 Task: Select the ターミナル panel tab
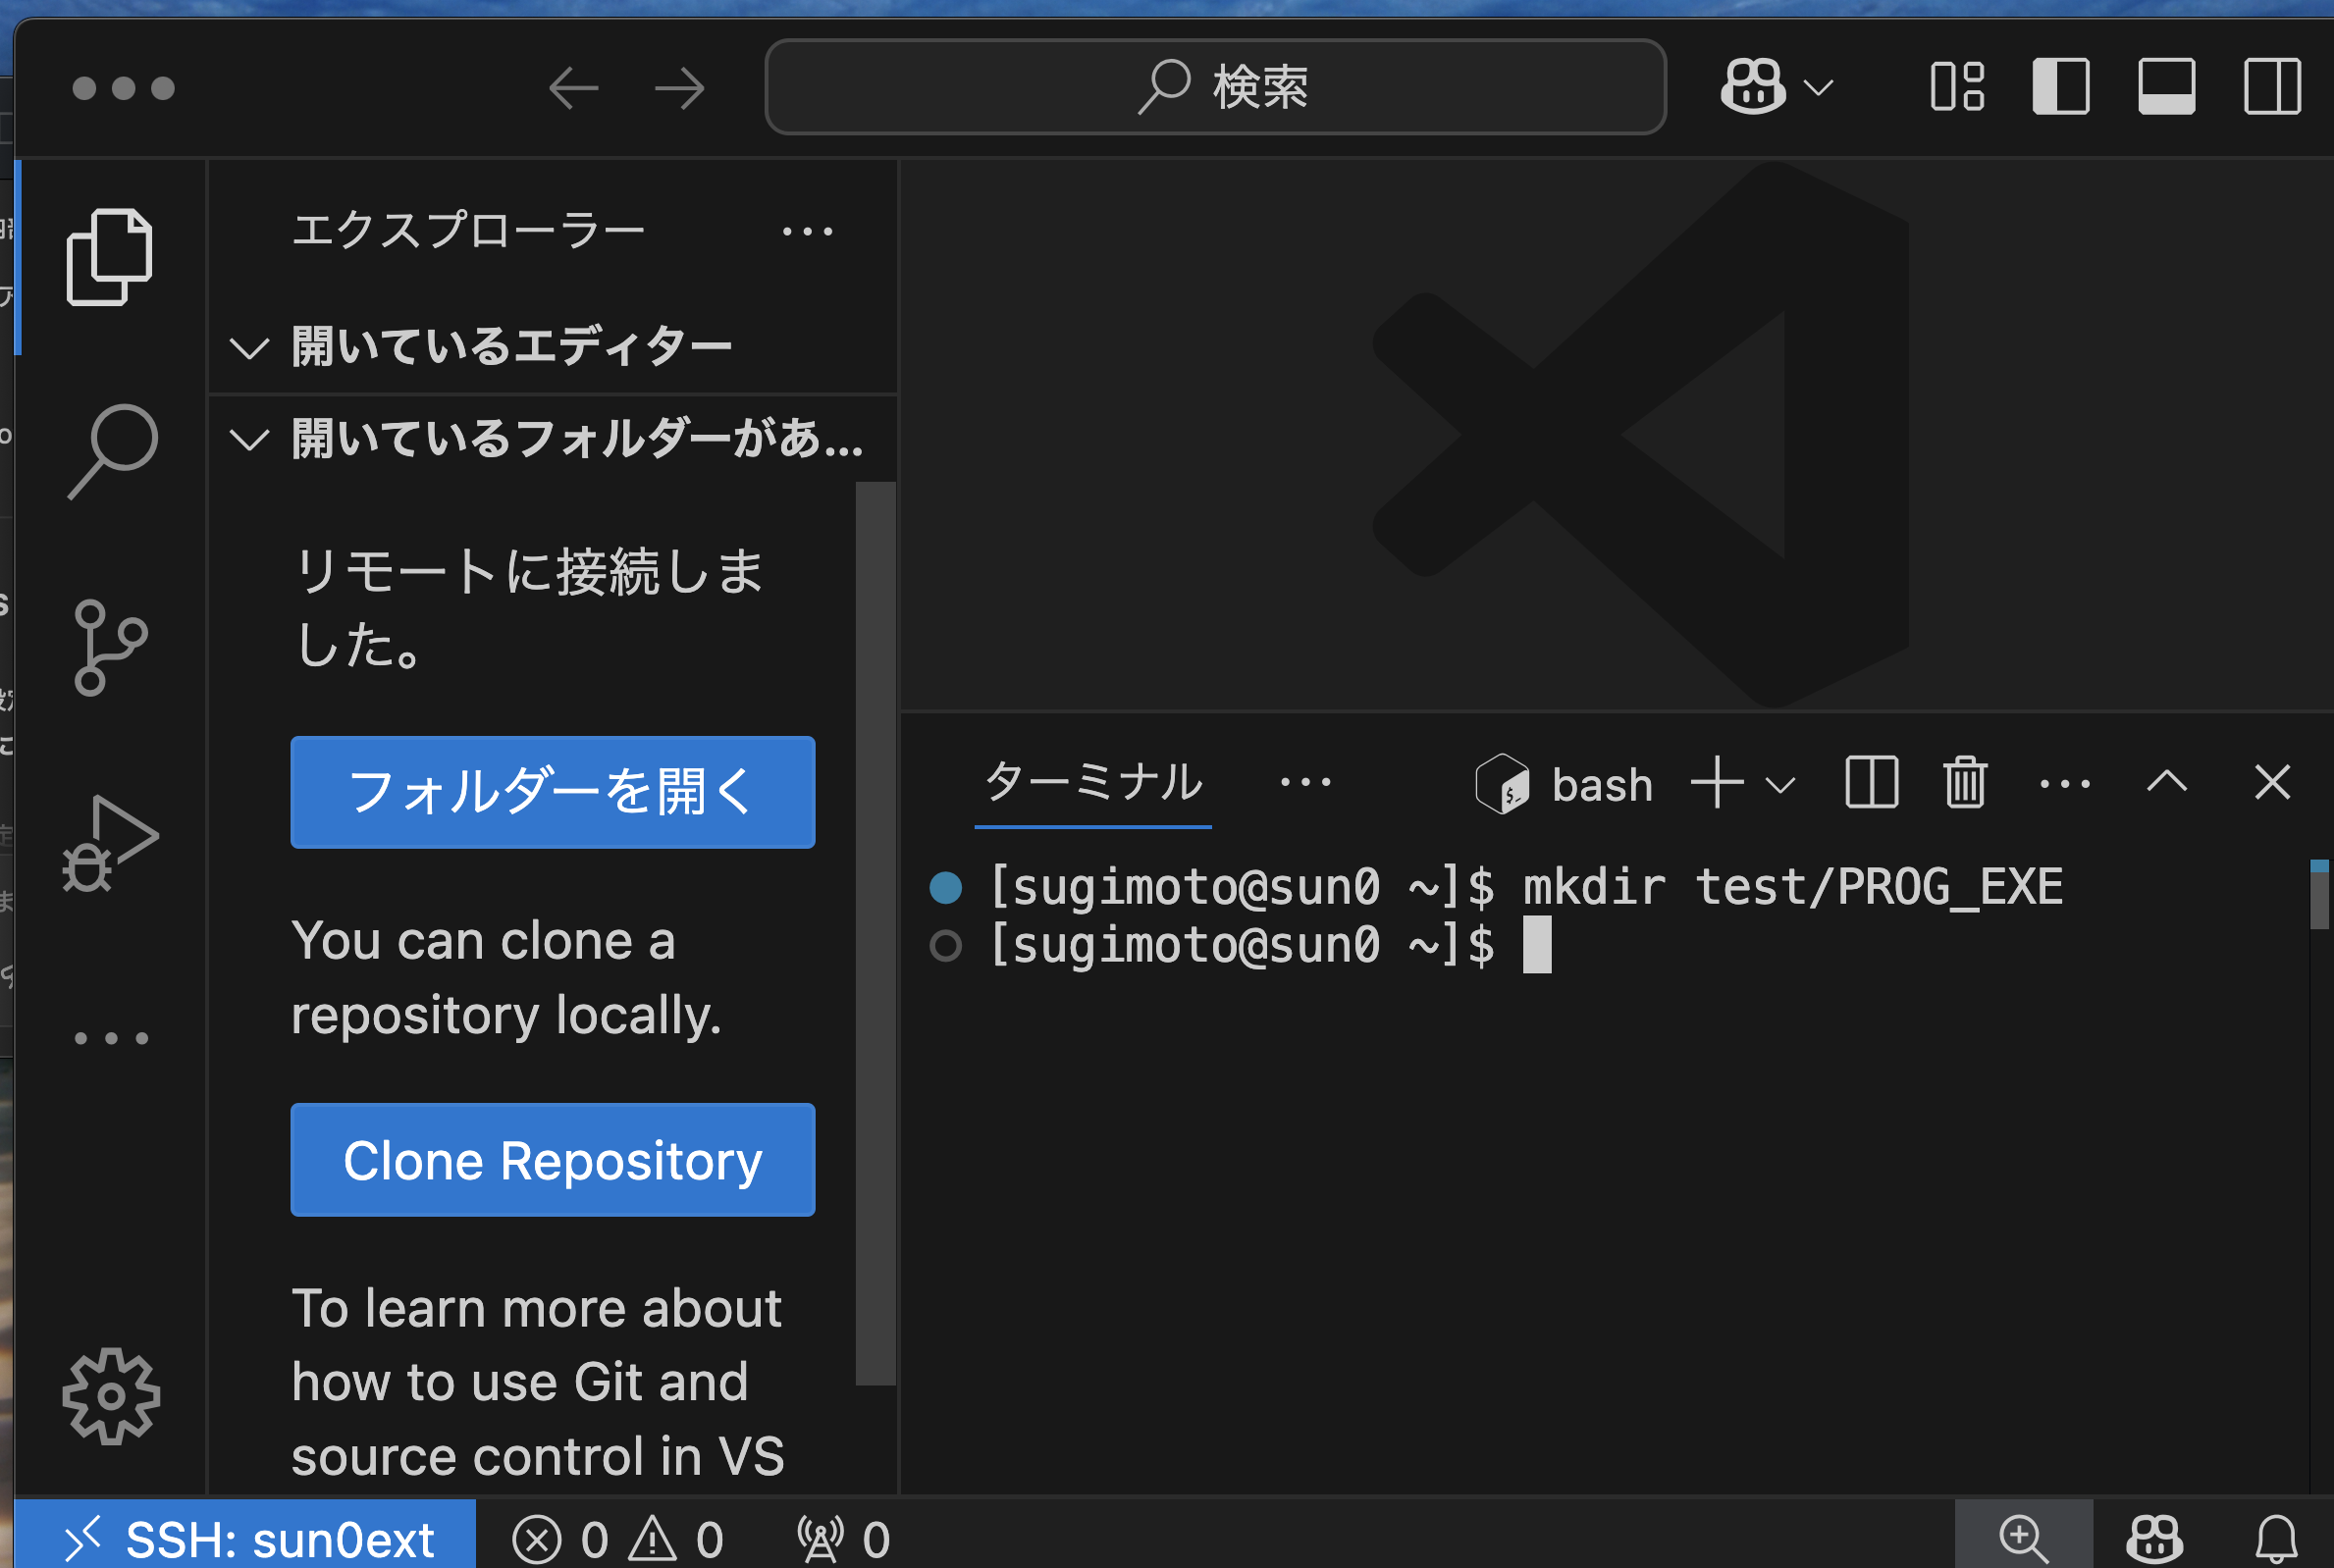pos(1093,783)
